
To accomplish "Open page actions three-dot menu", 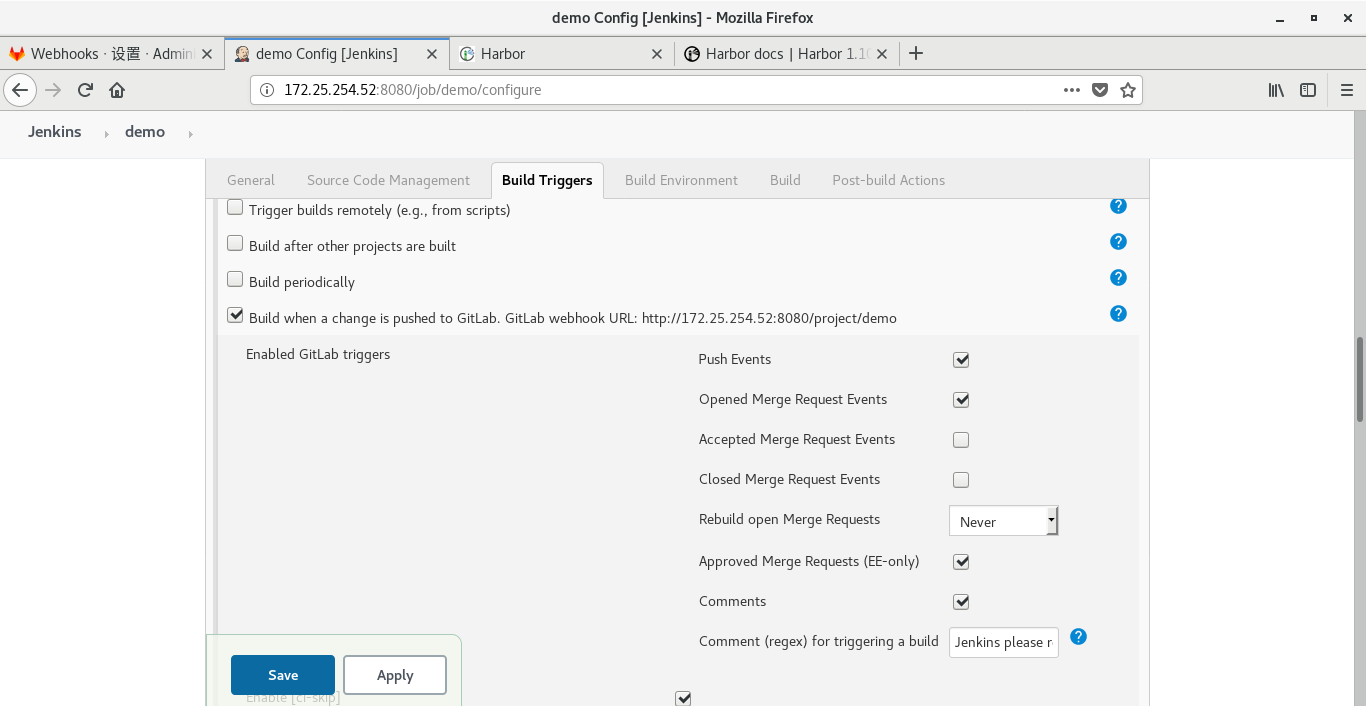I will click(1072, 90).
